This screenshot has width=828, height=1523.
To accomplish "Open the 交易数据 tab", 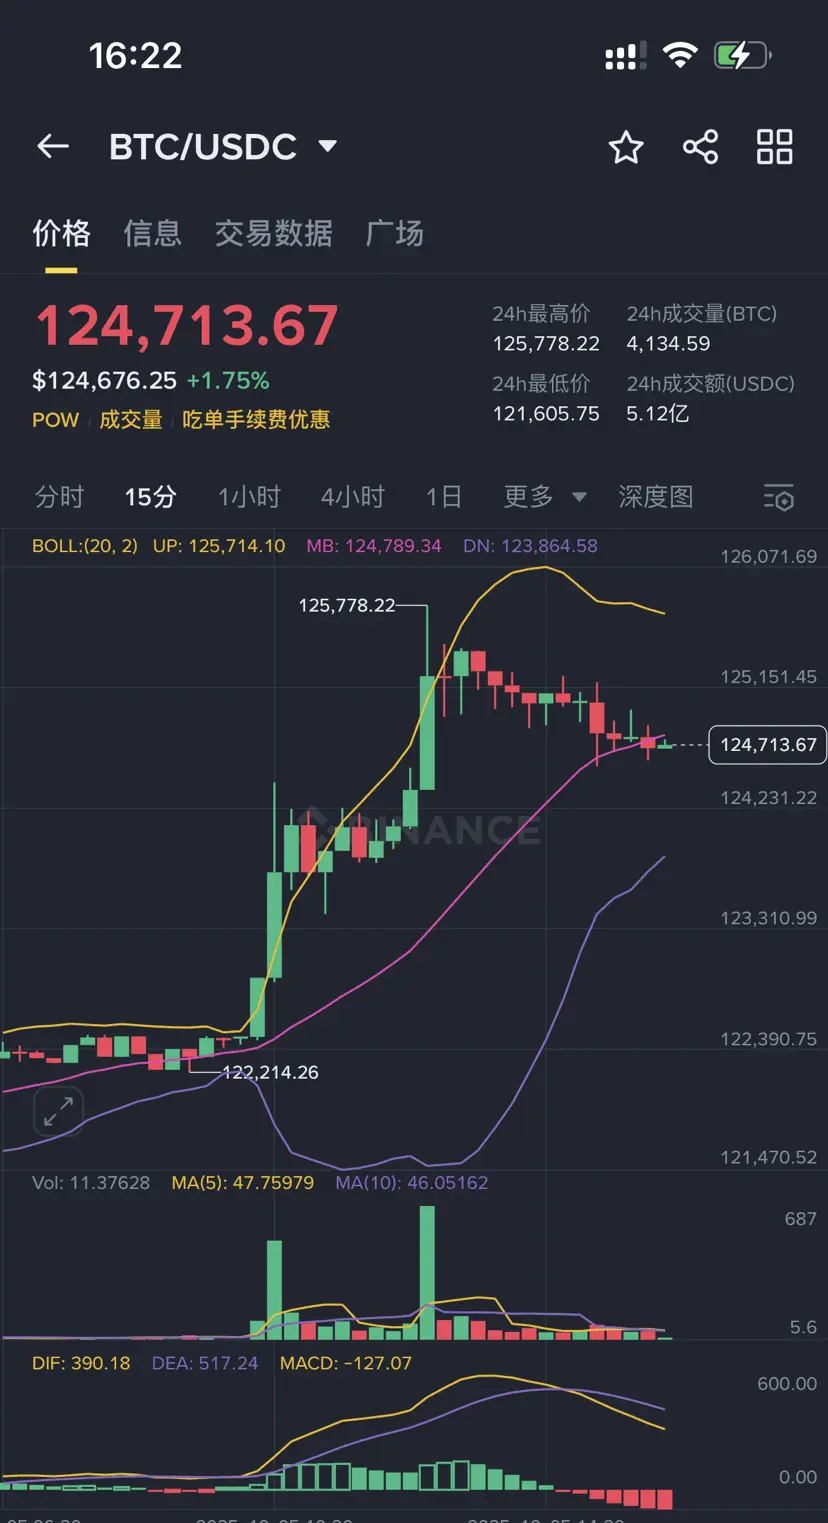I will click(x=273, y=234).
